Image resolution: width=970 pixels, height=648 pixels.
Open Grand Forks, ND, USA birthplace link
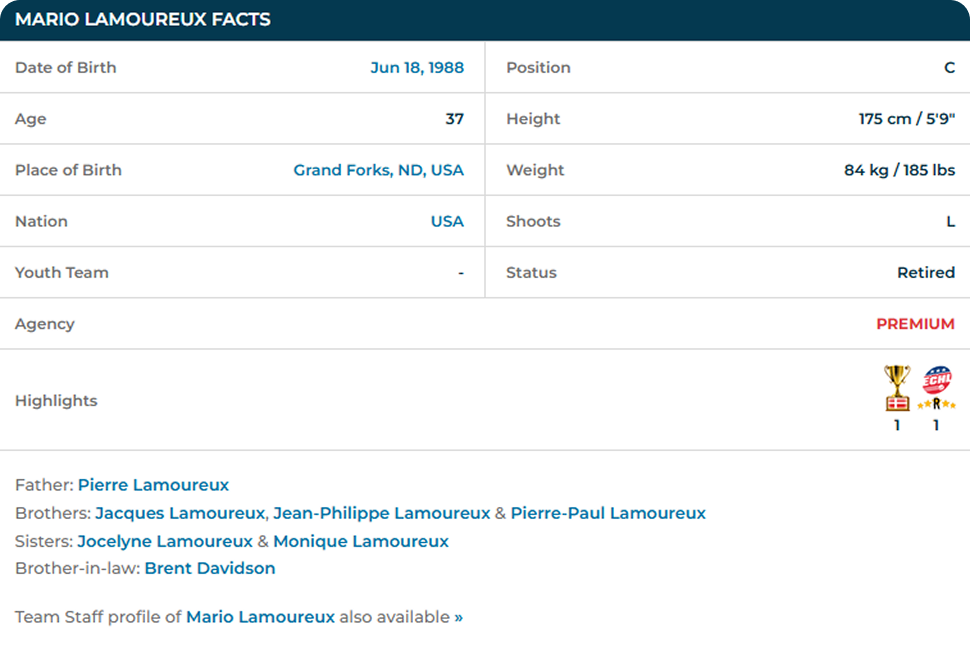click(x=378, y=170)
